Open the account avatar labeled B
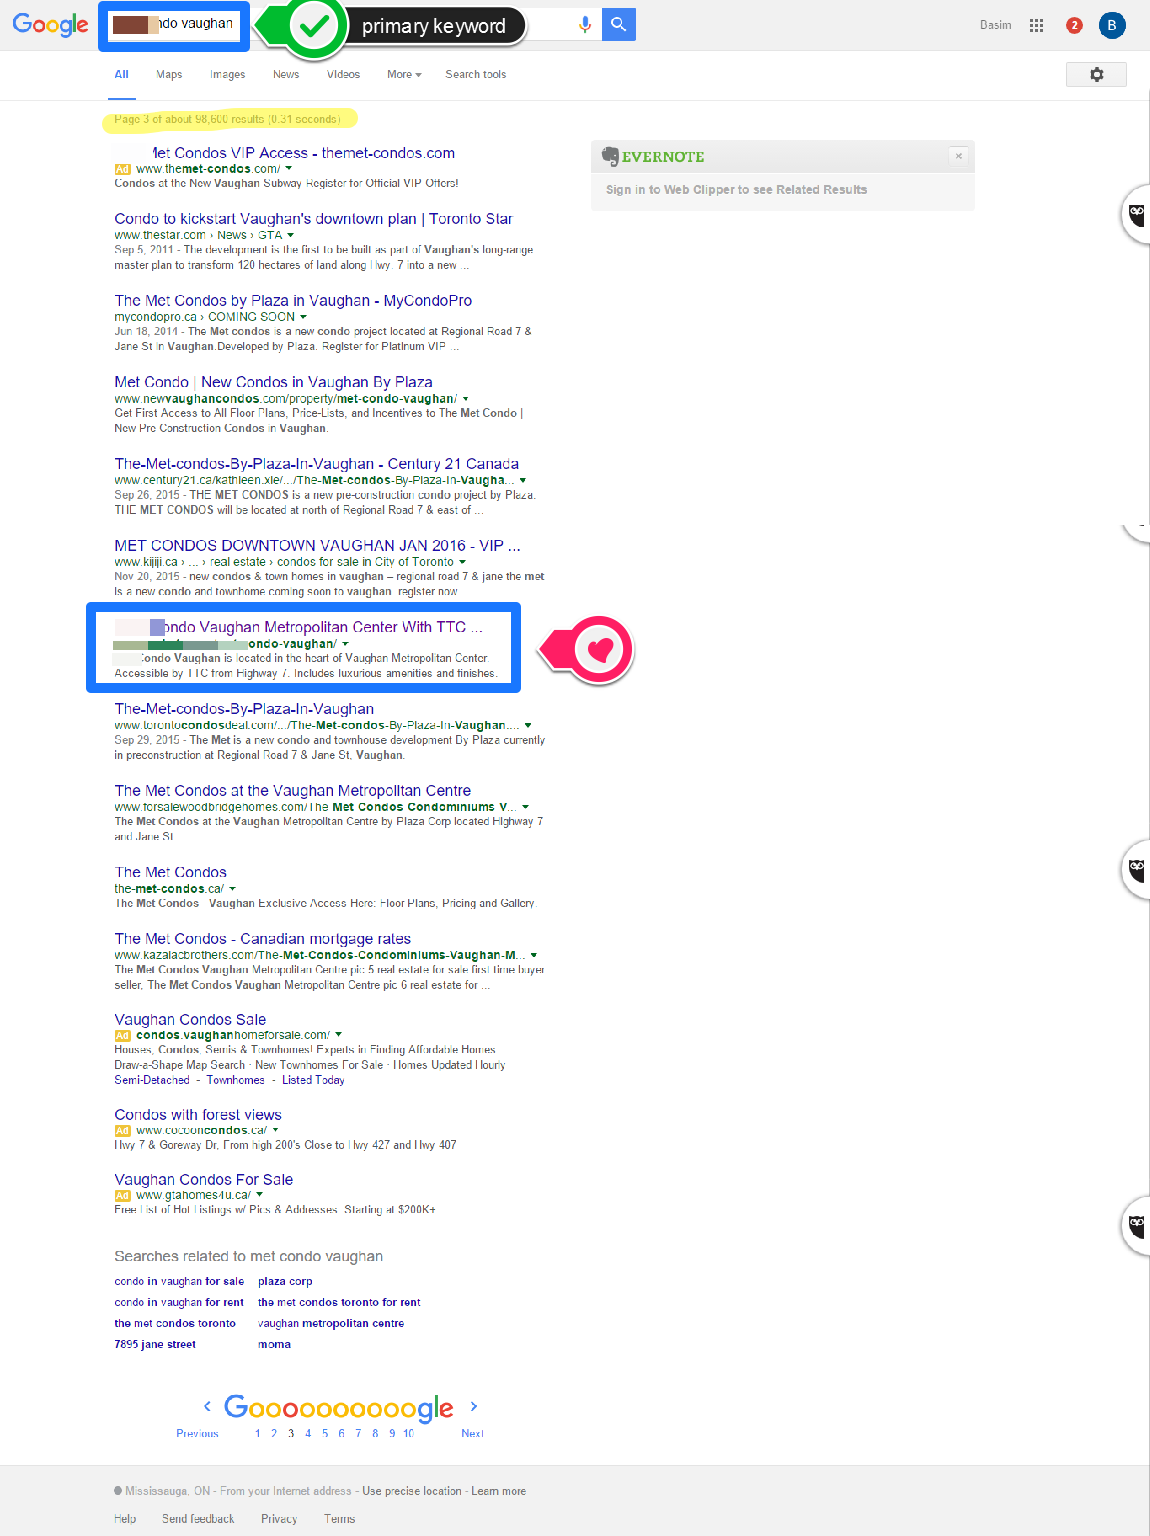Screen dimensions: 1150x1536 (1111, 25)
